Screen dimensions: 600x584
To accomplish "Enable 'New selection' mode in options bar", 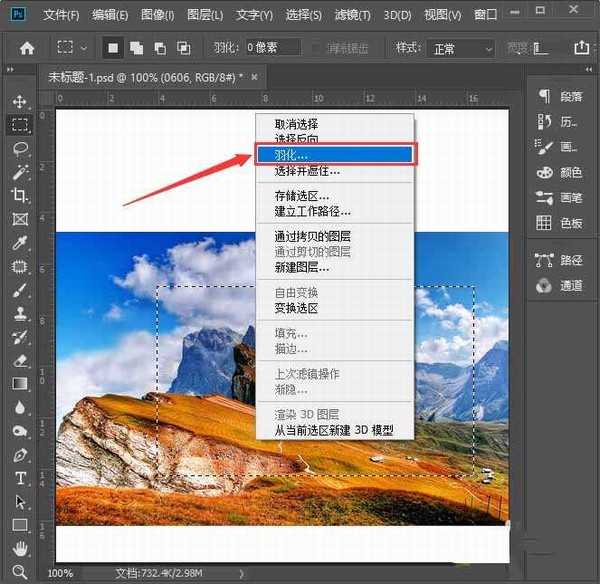I will coord(113,48).
